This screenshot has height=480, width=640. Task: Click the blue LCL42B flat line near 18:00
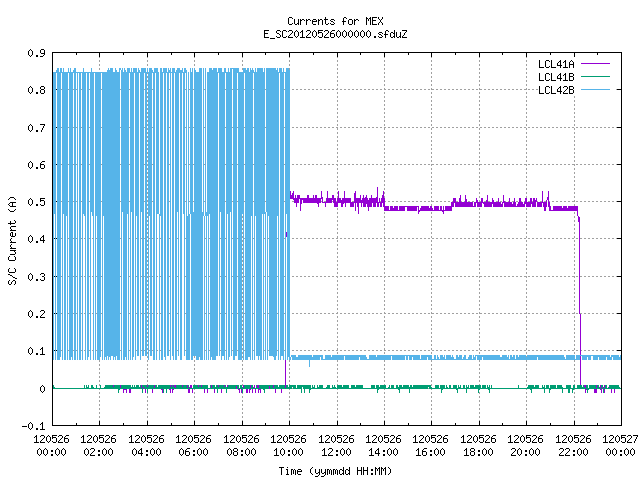click(x=478, y=358)
